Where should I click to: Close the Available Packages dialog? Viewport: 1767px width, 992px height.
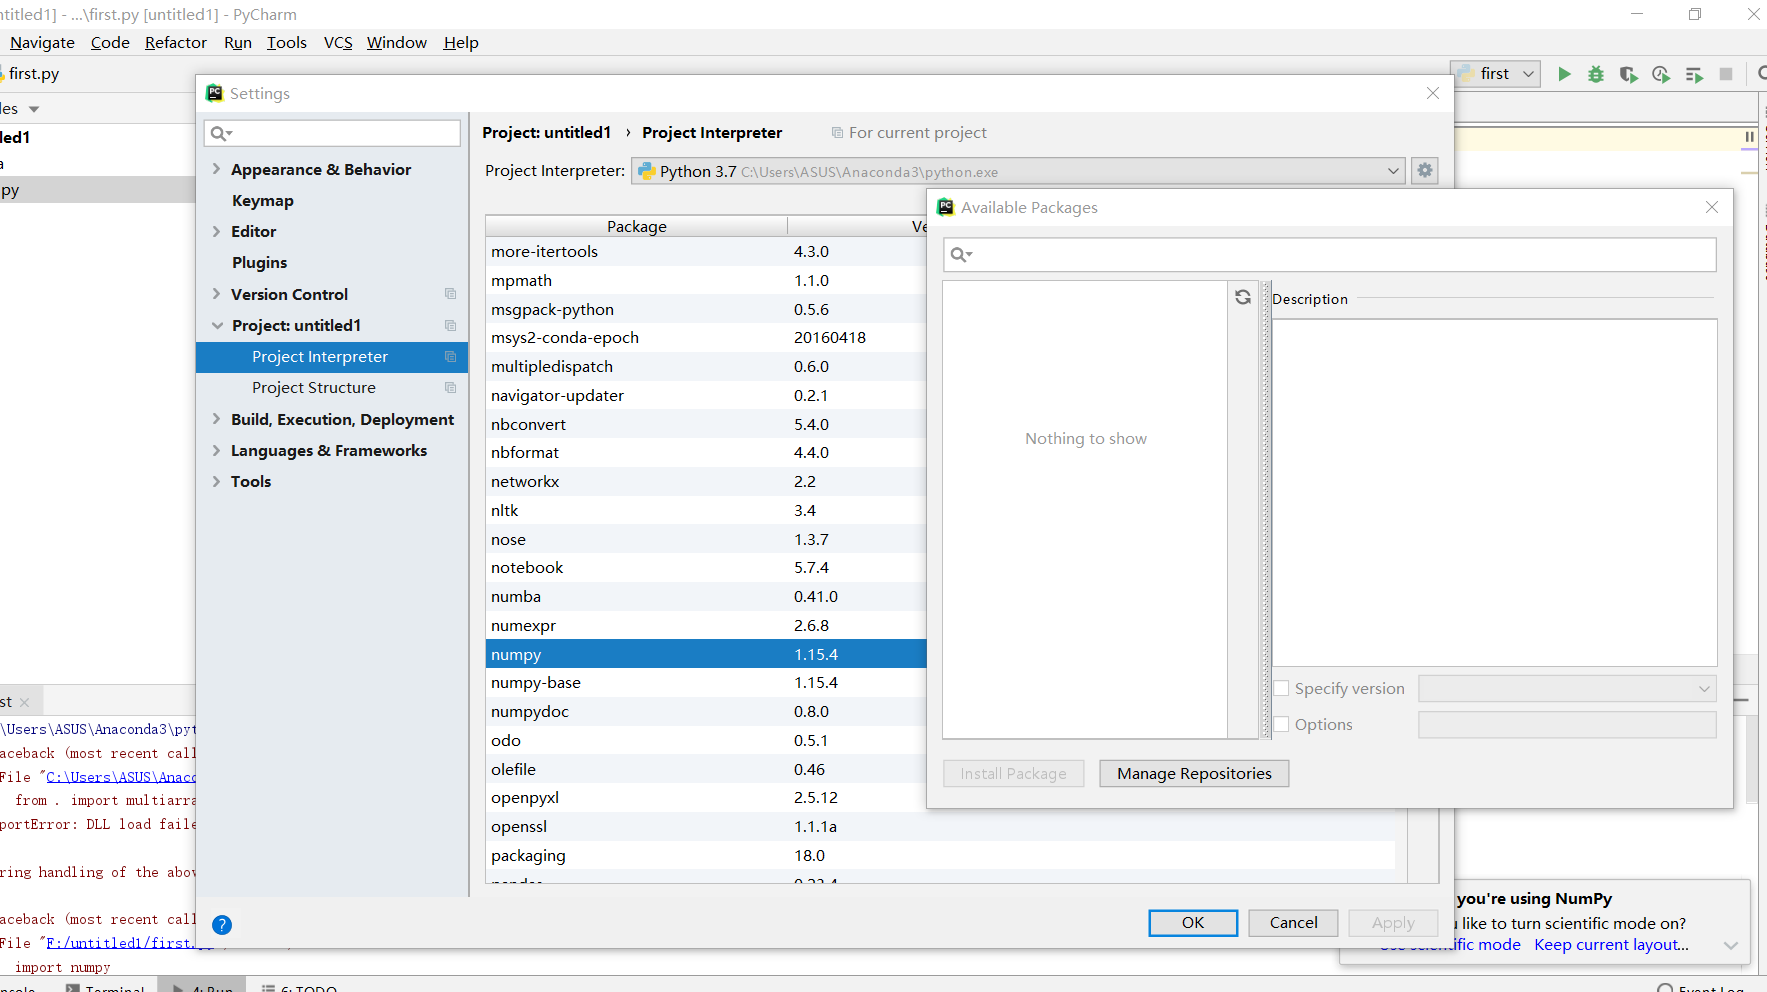pyautogui.click(x=1712, y=207)
